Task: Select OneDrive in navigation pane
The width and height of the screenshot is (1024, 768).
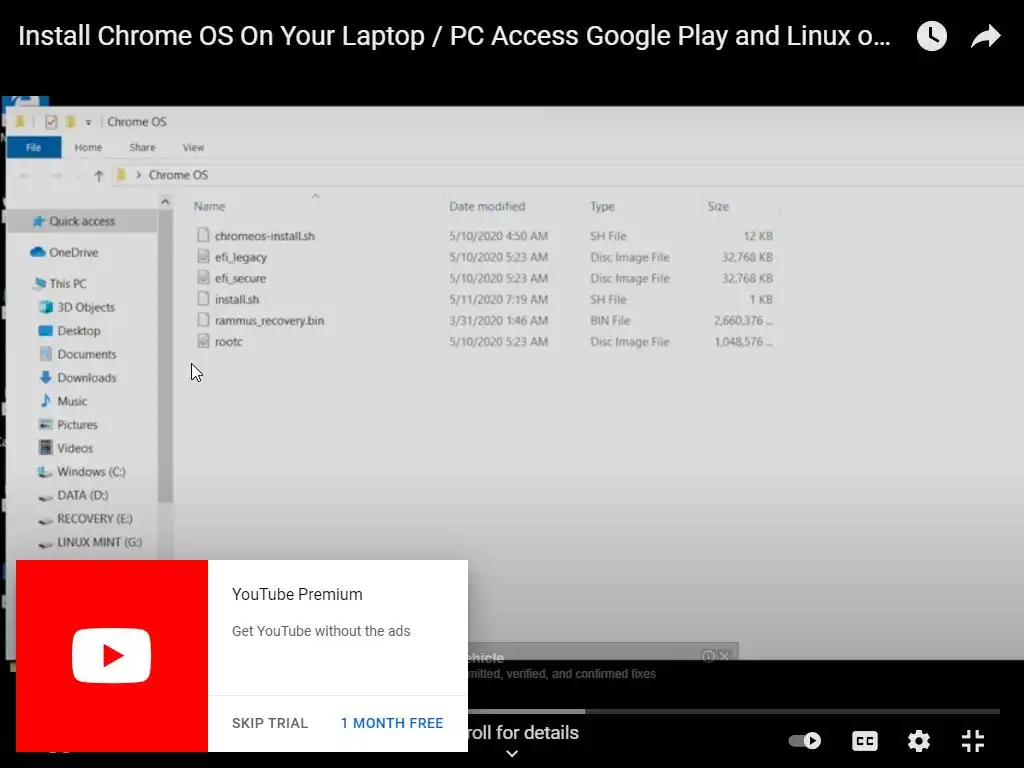Action: (x=73, y=253)
